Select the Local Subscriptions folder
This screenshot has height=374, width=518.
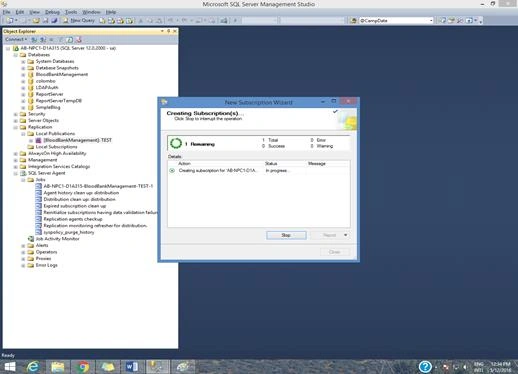pyautogui.click(x=56, y=147)
